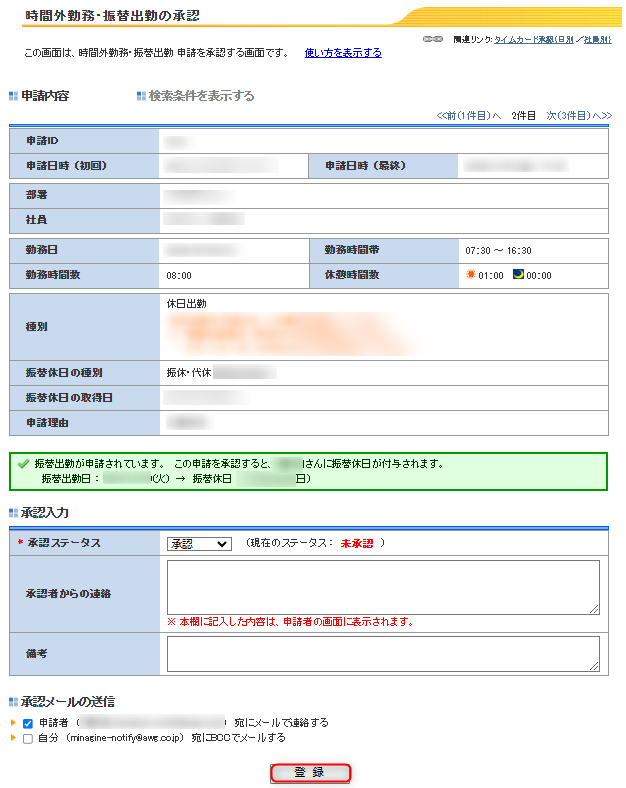This screenshot has width=626, height=788.
Task: Click the red note below 承認者からの連絡
Action: (290, 622)
